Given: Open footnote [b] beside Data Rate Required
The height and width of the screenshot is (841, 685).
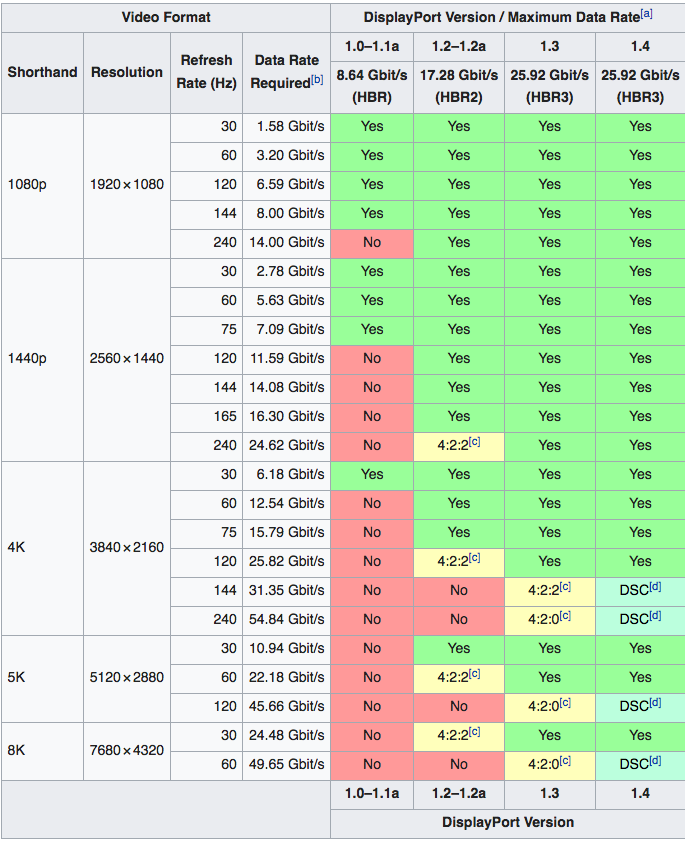Looking at the screenshot, I should pyautogui.click(x=317, y=79).
